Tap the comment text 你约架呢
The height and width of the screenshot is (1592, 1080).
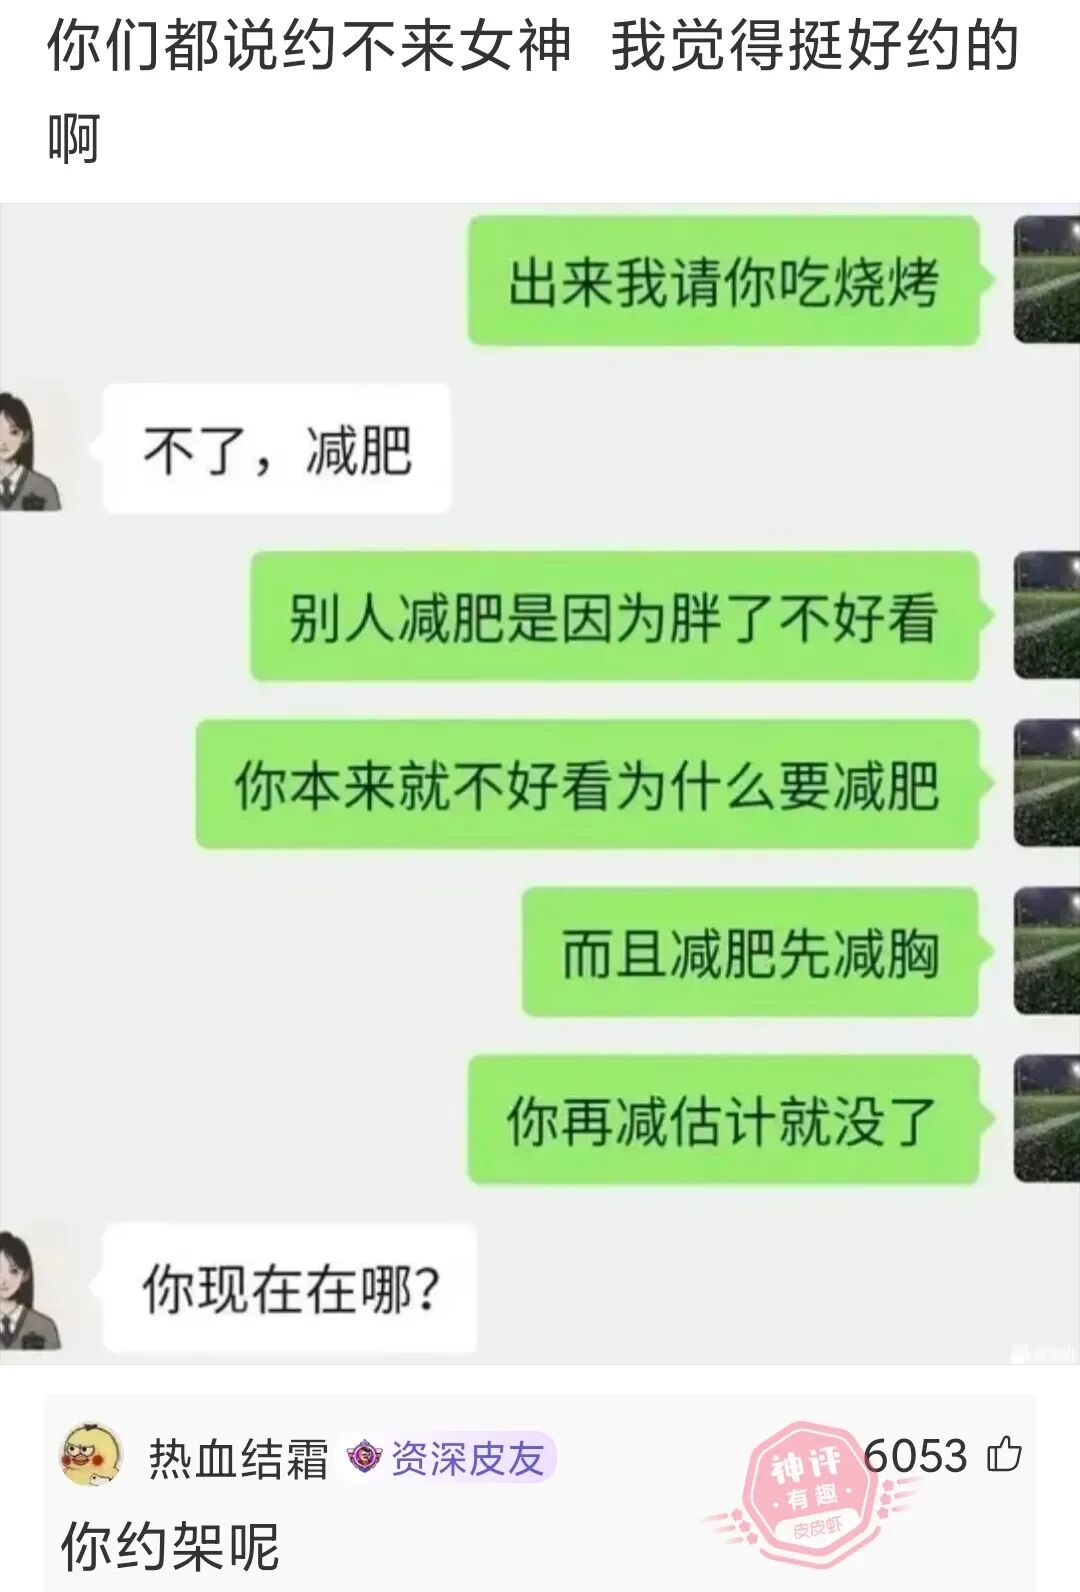tap(170, 1546)
